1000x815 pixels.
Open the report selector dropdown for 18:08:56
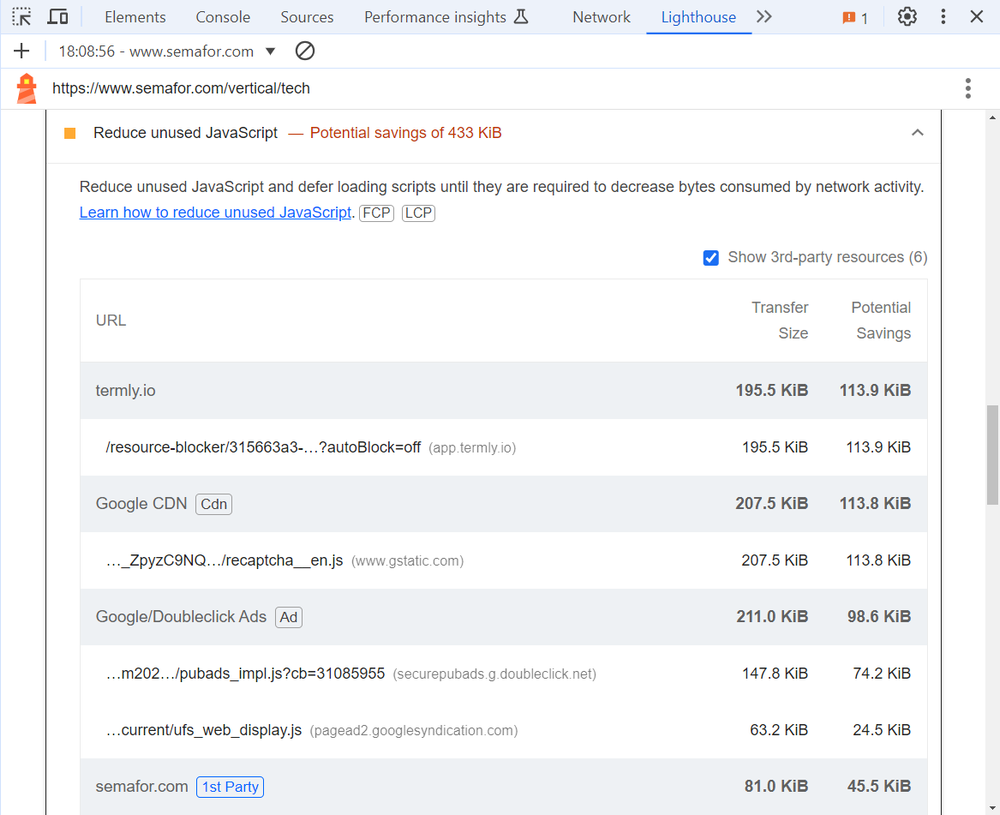click(167, 52)
